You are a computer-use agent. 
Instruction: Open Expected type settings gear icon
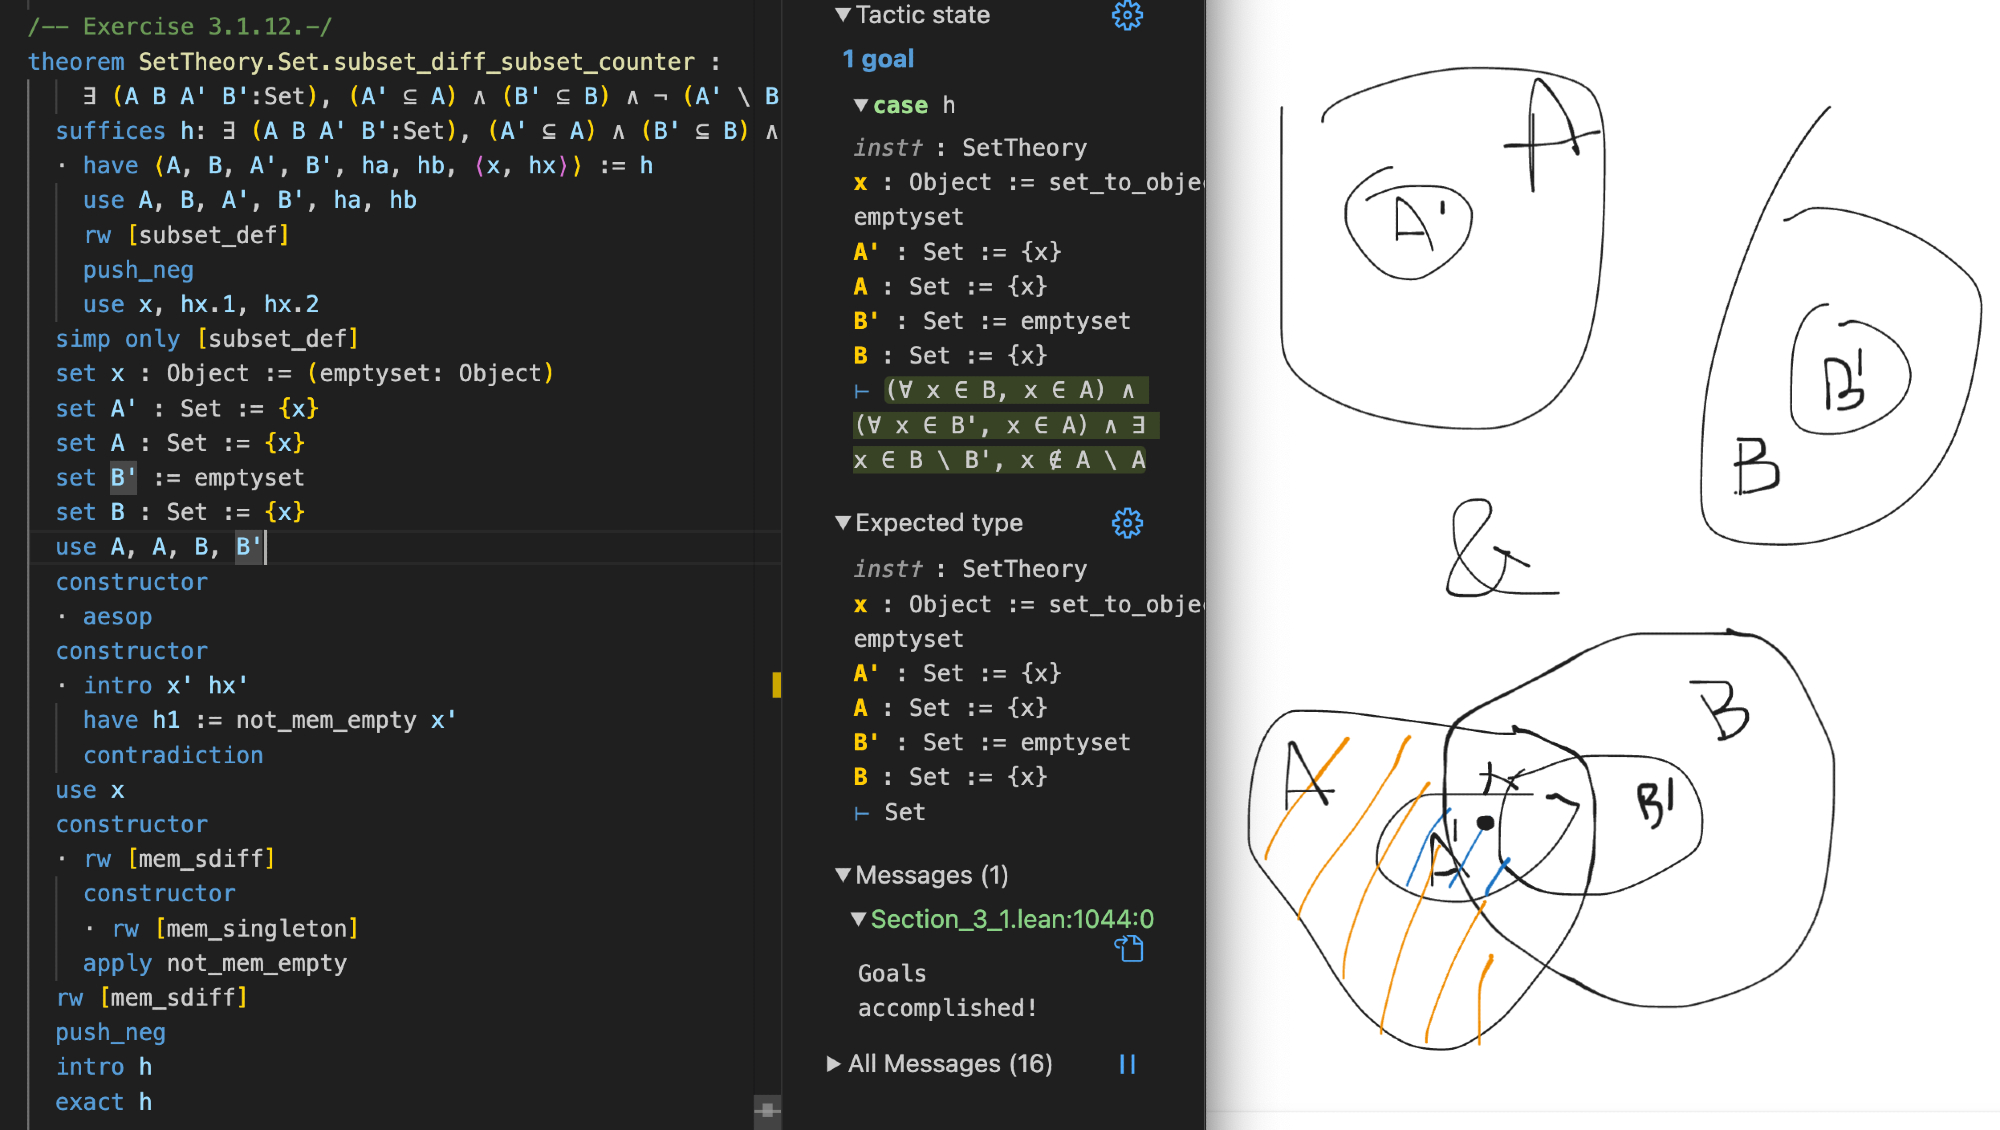(1127, 523)
